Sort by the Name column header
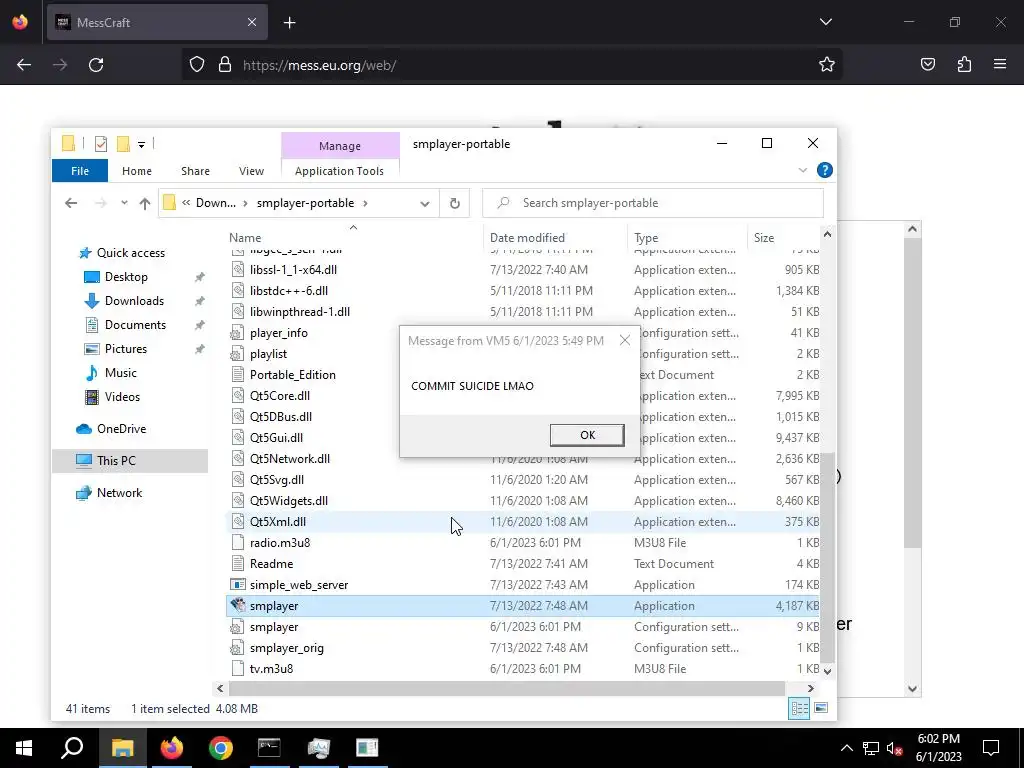 point(353,238)
